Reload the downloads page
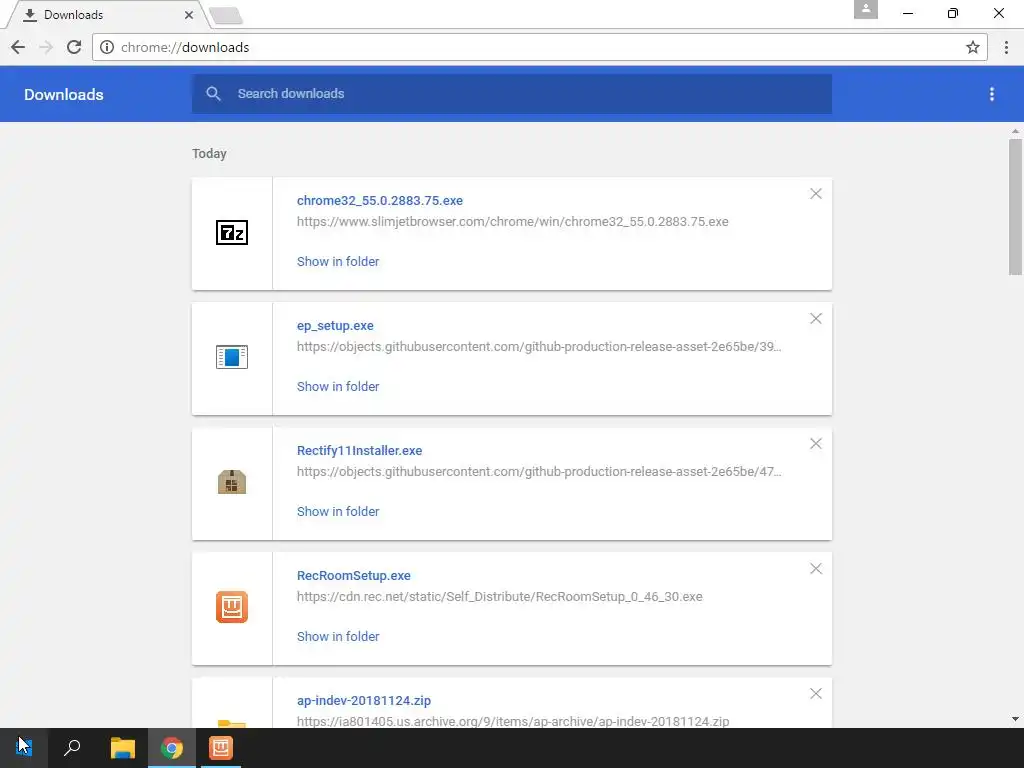Screen dimensions: 1024x768 click(74, 47)
